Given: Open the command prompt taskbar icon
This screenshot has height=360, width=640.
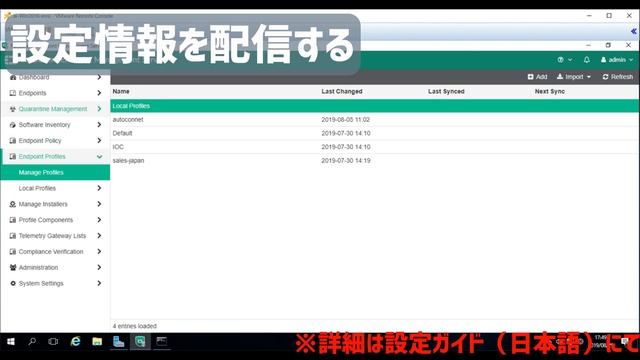Looking at the screenshot, I should (x=162, y=342).
